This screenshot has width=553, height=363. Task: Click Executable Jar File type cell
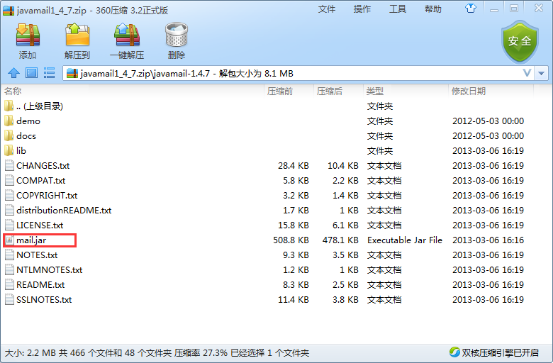tap(405, 240)
